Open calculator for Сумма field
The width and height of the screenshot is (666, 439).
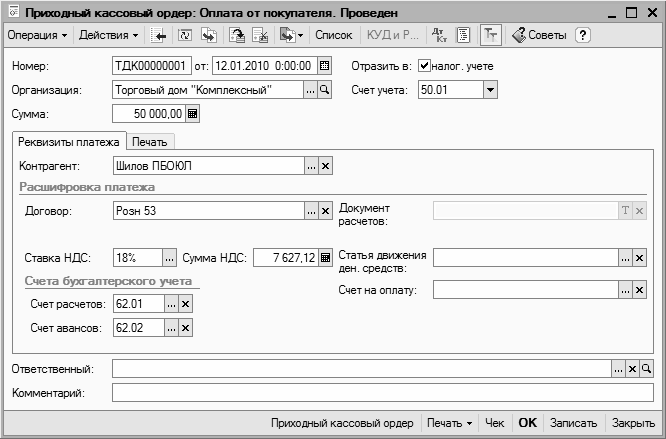[194, 114]
